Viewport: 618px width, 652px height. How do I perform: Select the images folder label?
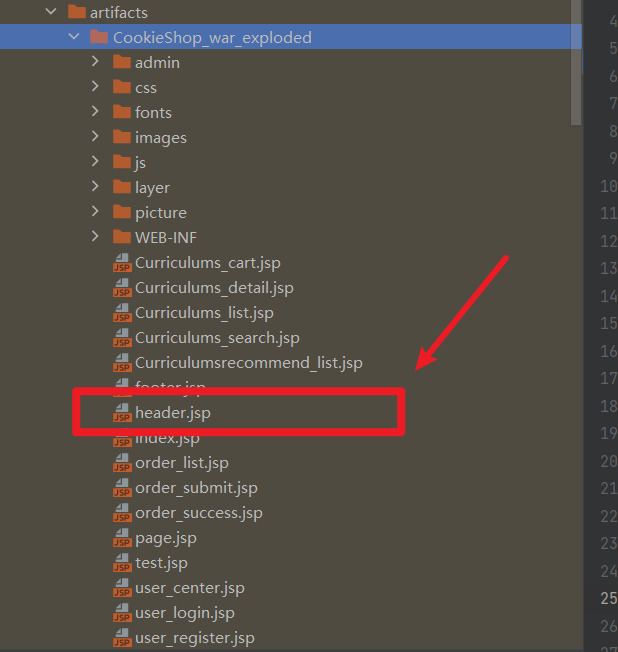[161, 138]
